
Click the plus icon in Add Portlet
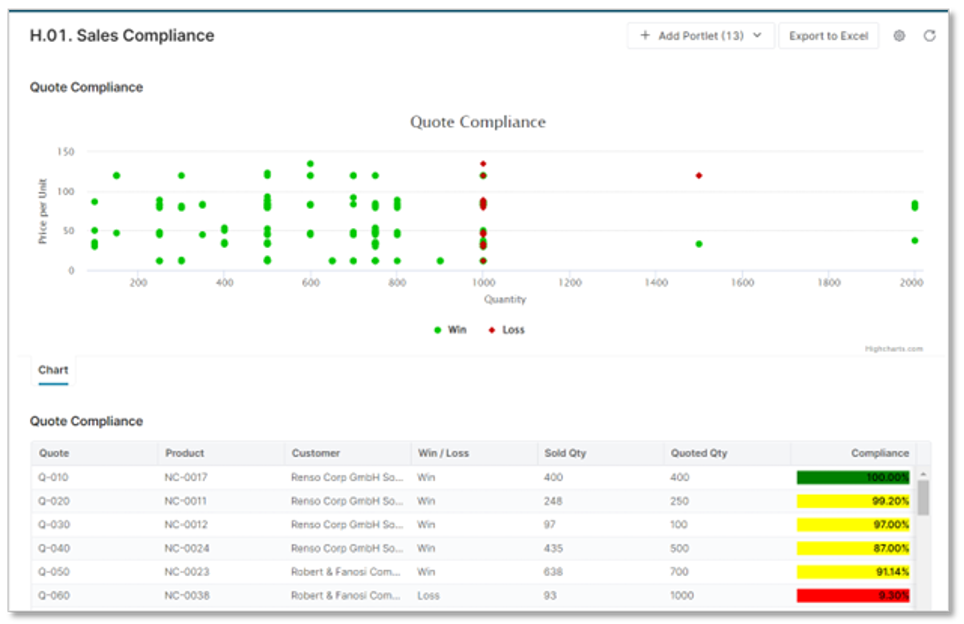point(645,36)
